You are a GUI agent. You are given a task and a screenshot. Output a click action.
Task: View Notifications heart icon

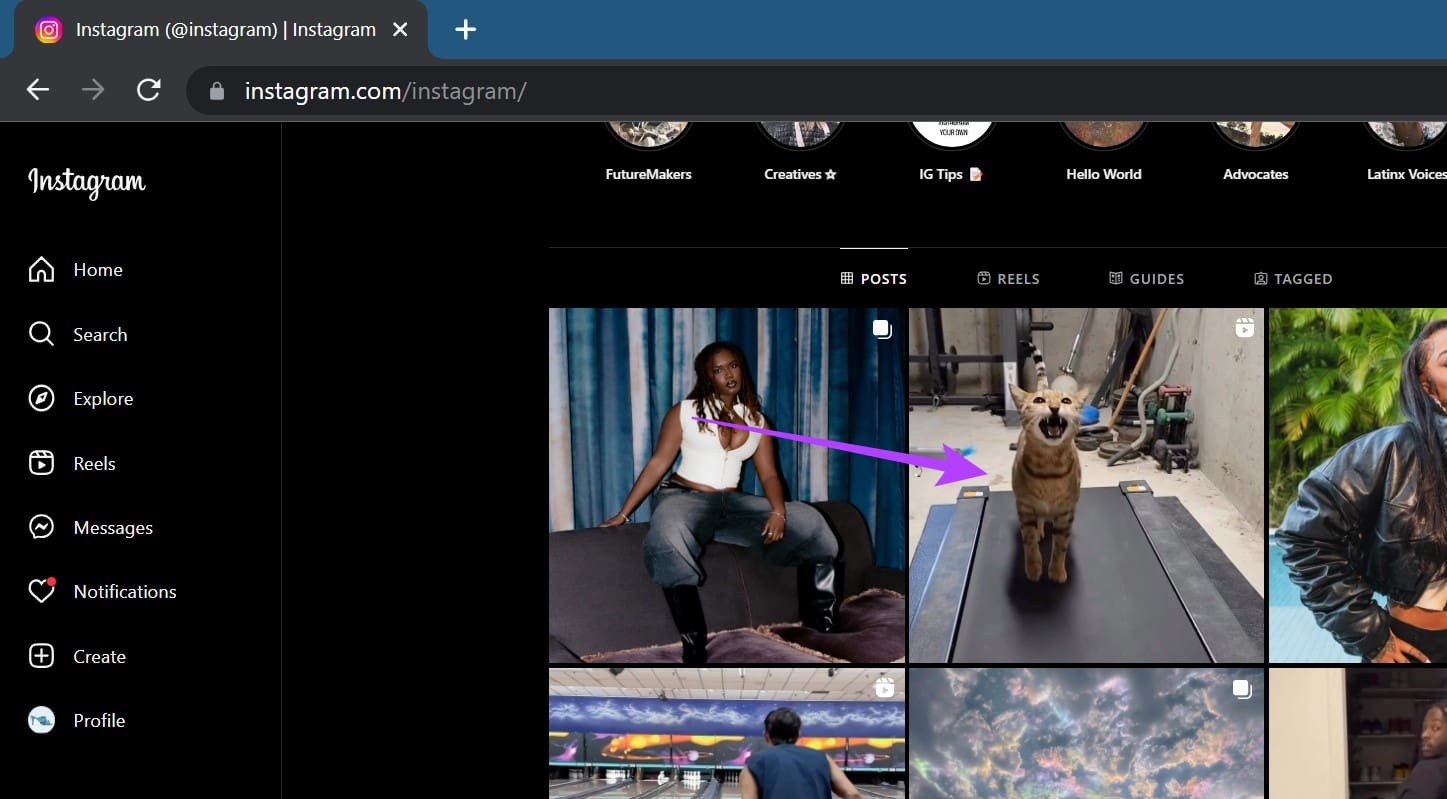[x=41, y=591]
